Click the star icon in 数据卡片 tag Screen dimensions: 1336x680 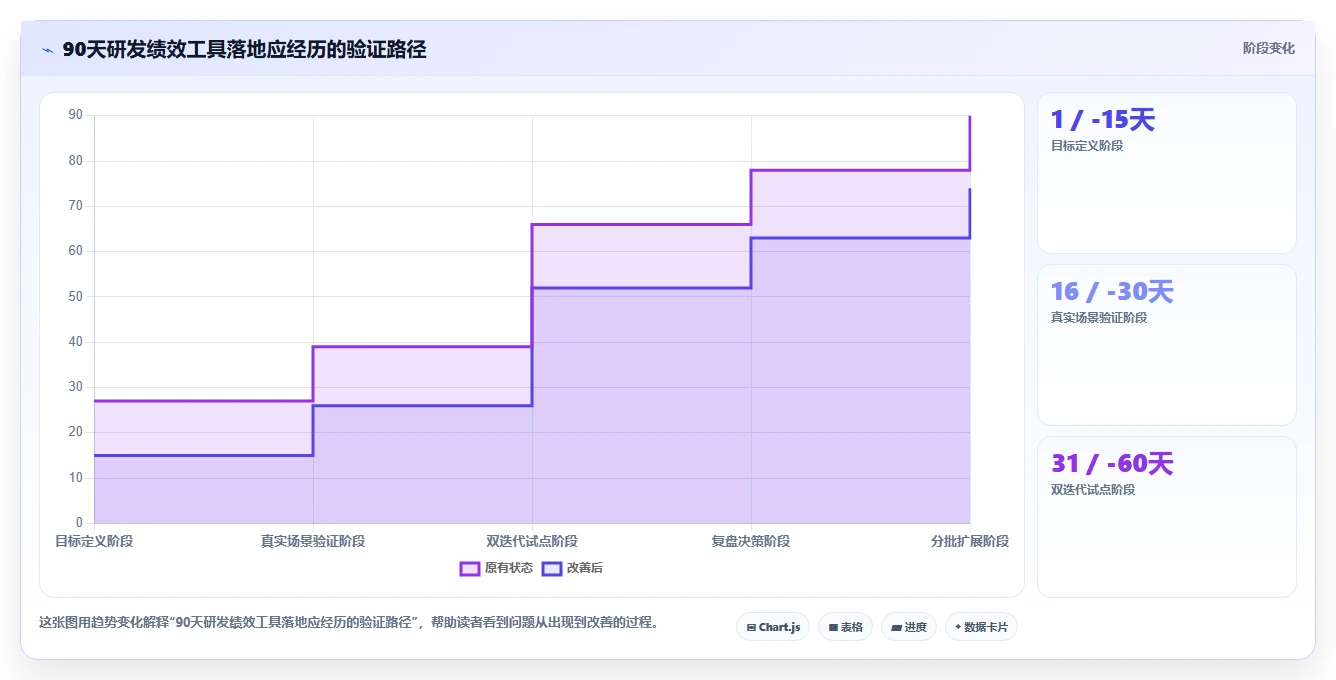[958, 627]
